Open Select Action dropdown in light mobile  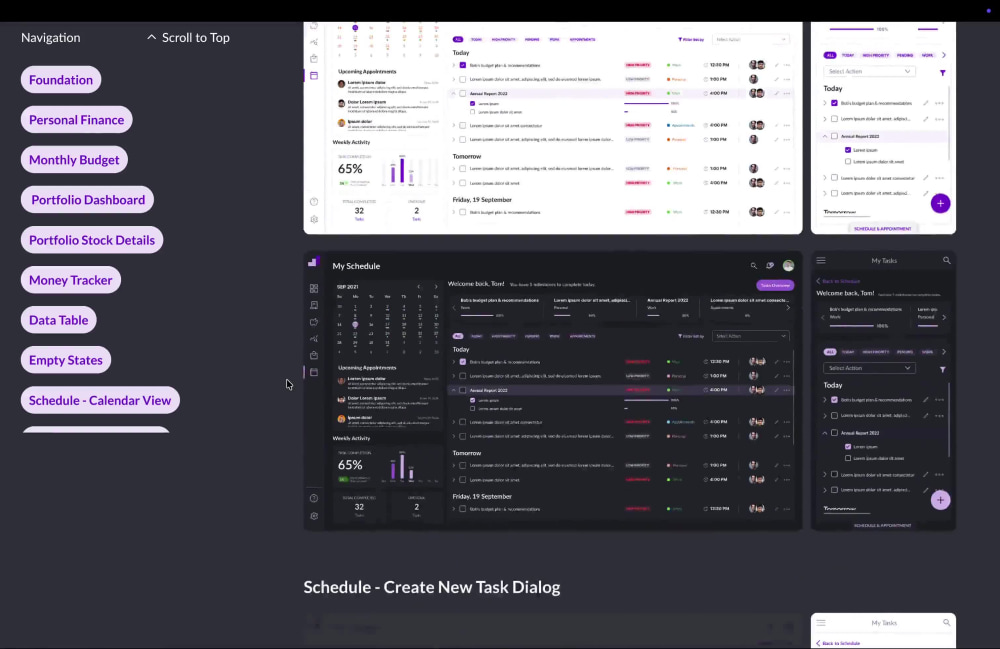tap(869, 71)
